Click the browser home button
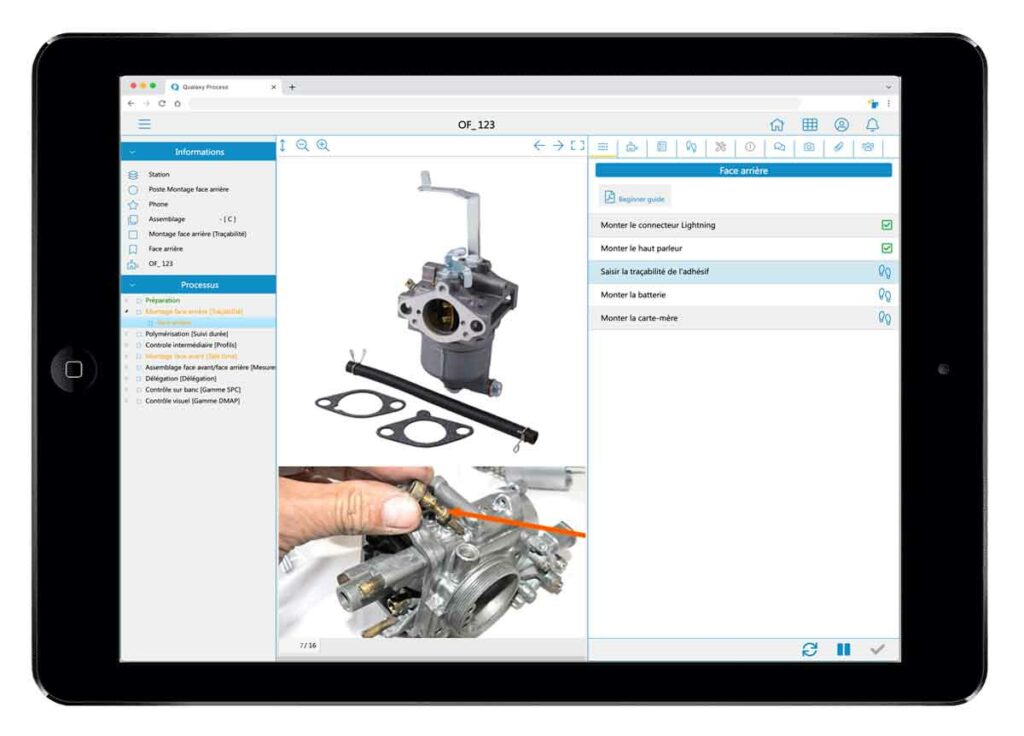 177,104
